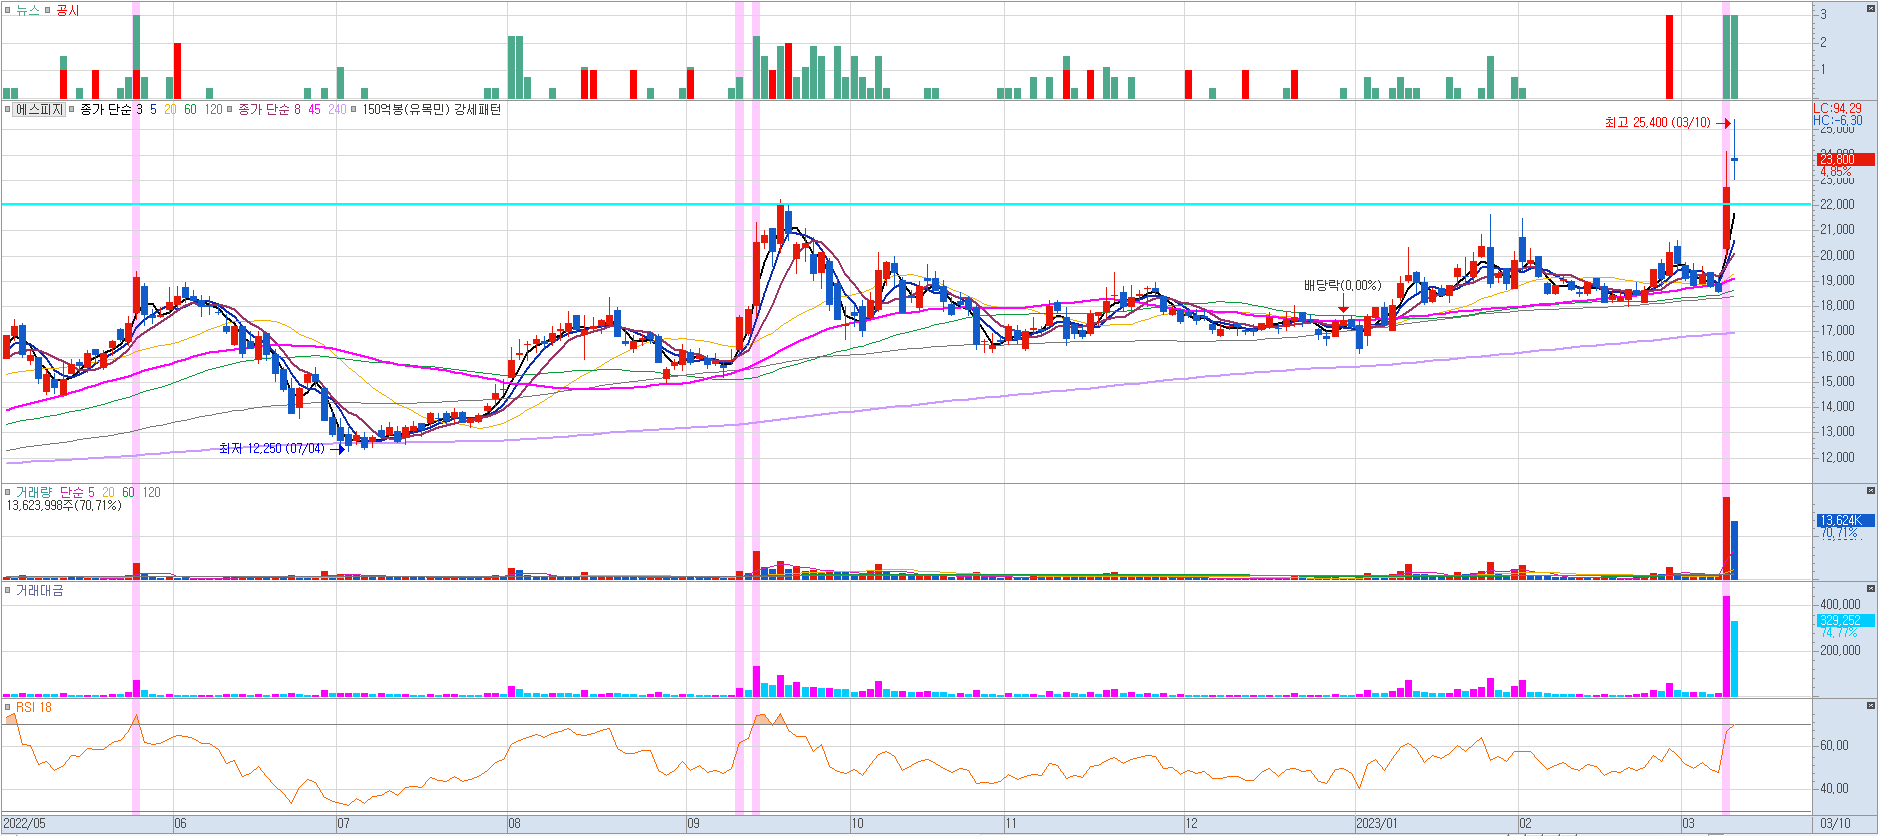This screenshot has height=836, width=1880.
Task: Select the 에스피지 stock name button
Action: pos(39,109)
